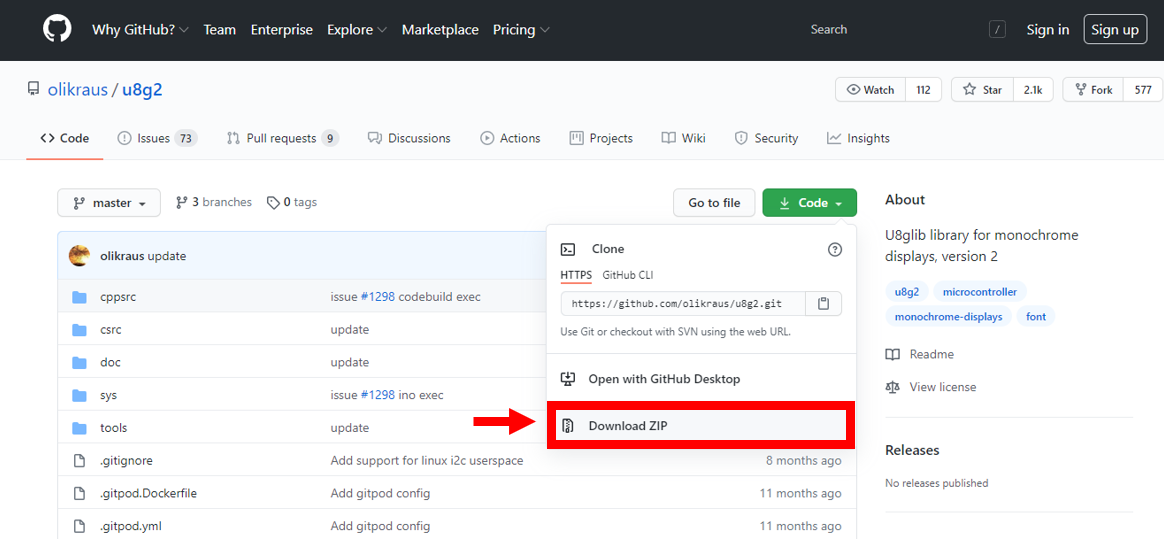This screenshot has width=1164, height=550.
Task: Star the u8g2 repository
Action: 982,90
